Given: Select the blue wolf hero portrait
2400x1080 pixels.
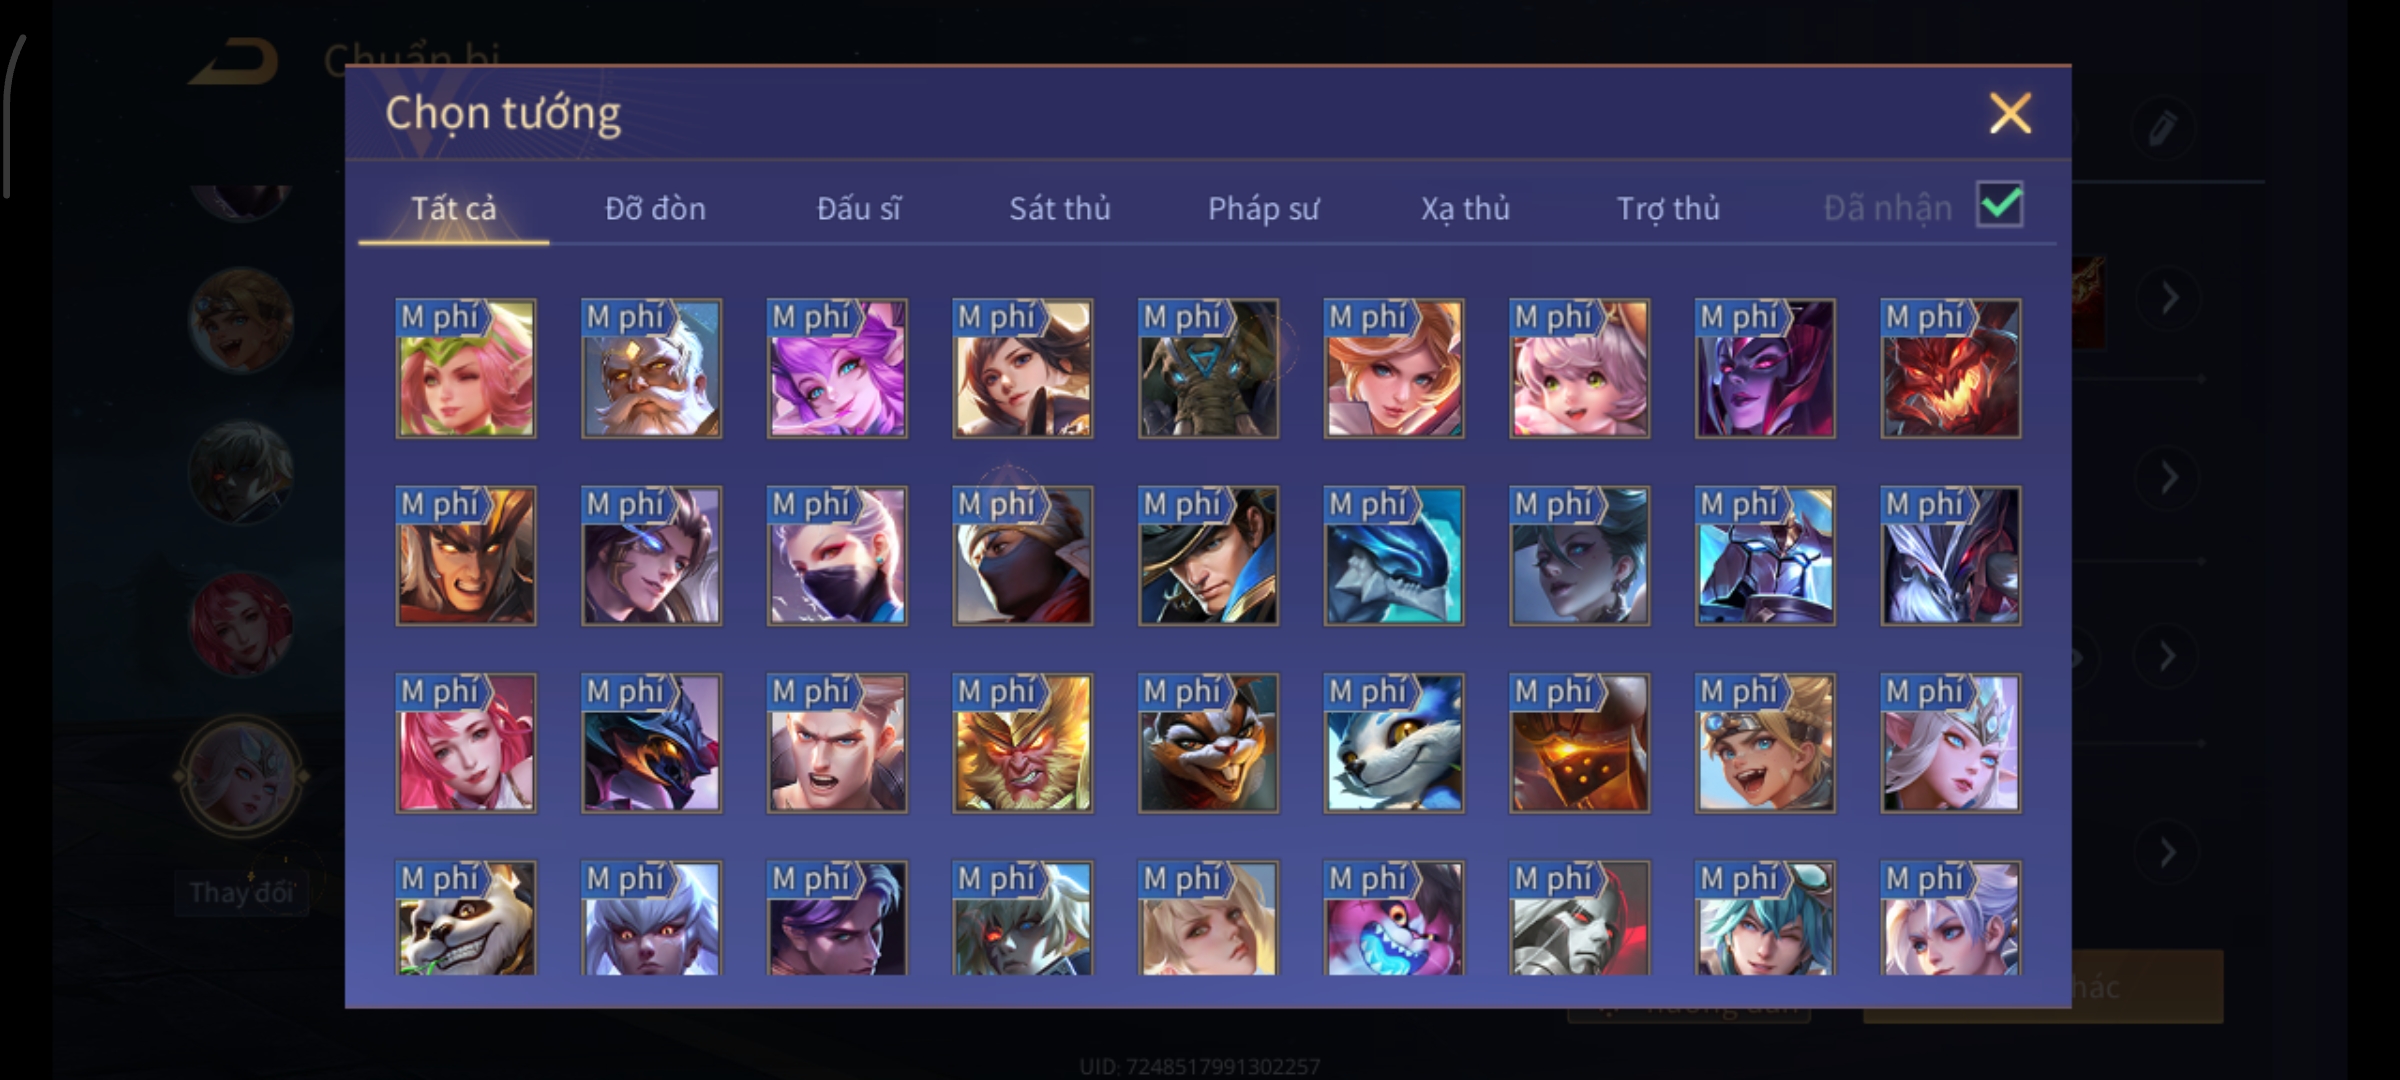Looking at the screenshot, I should tap(1393, 743).
